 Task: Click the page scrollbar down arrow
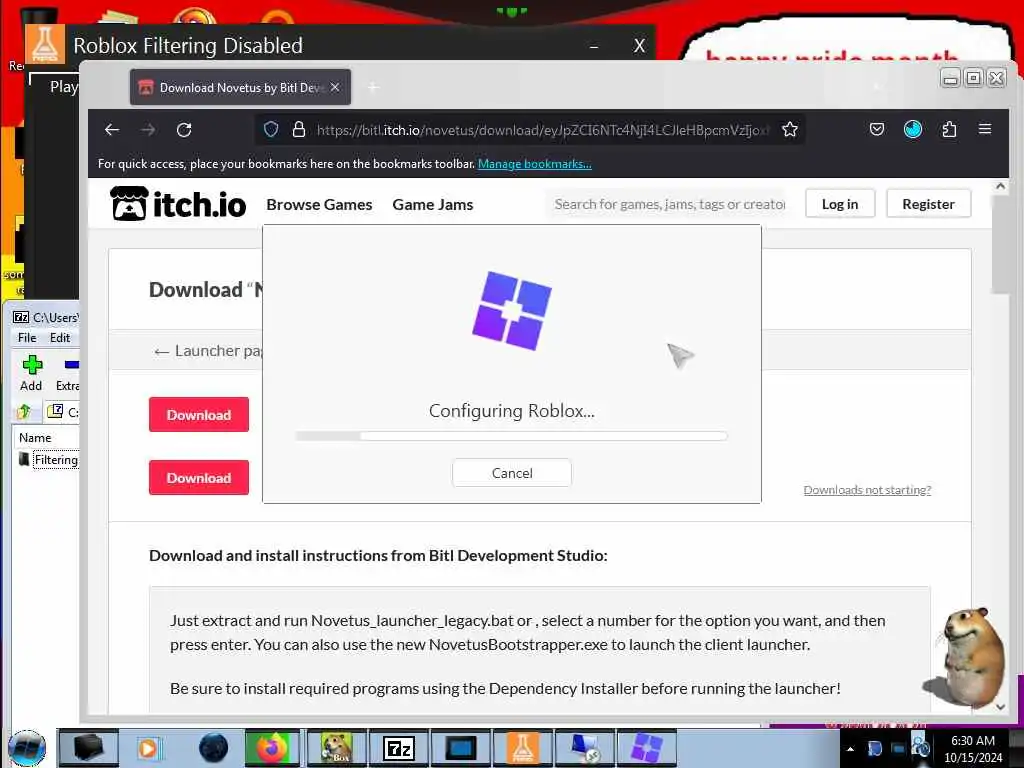(x=1000, y=706)
